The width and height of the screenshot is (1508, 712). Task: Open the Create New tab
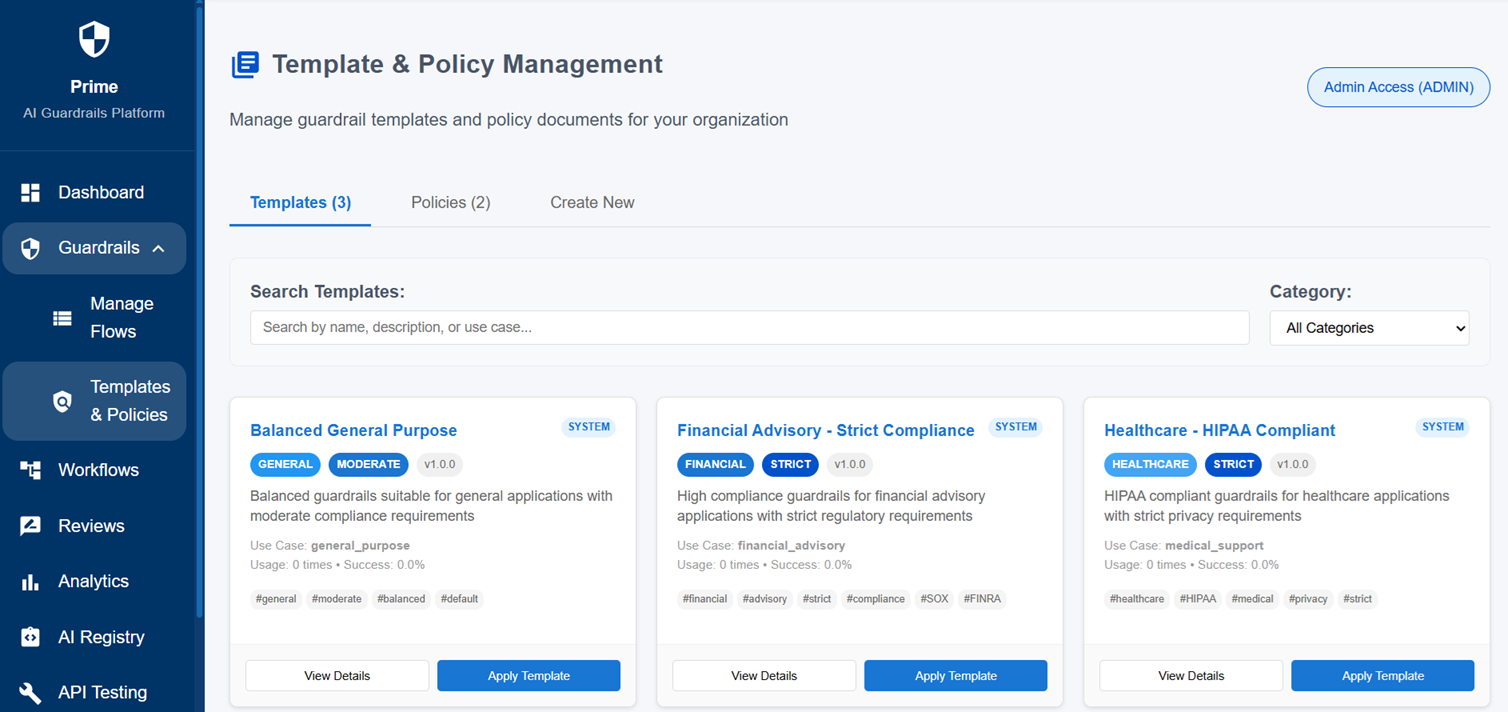pos(592,203)
